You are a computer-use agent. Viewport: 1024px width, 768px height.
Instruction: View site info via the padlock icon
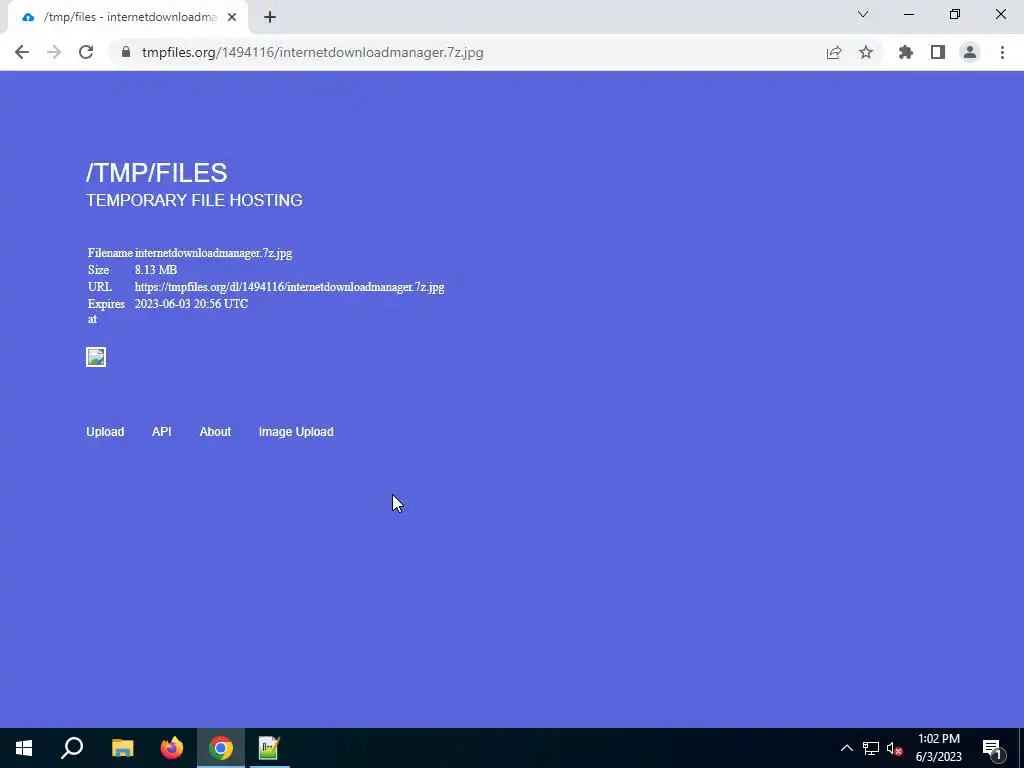tap(126, 52)
